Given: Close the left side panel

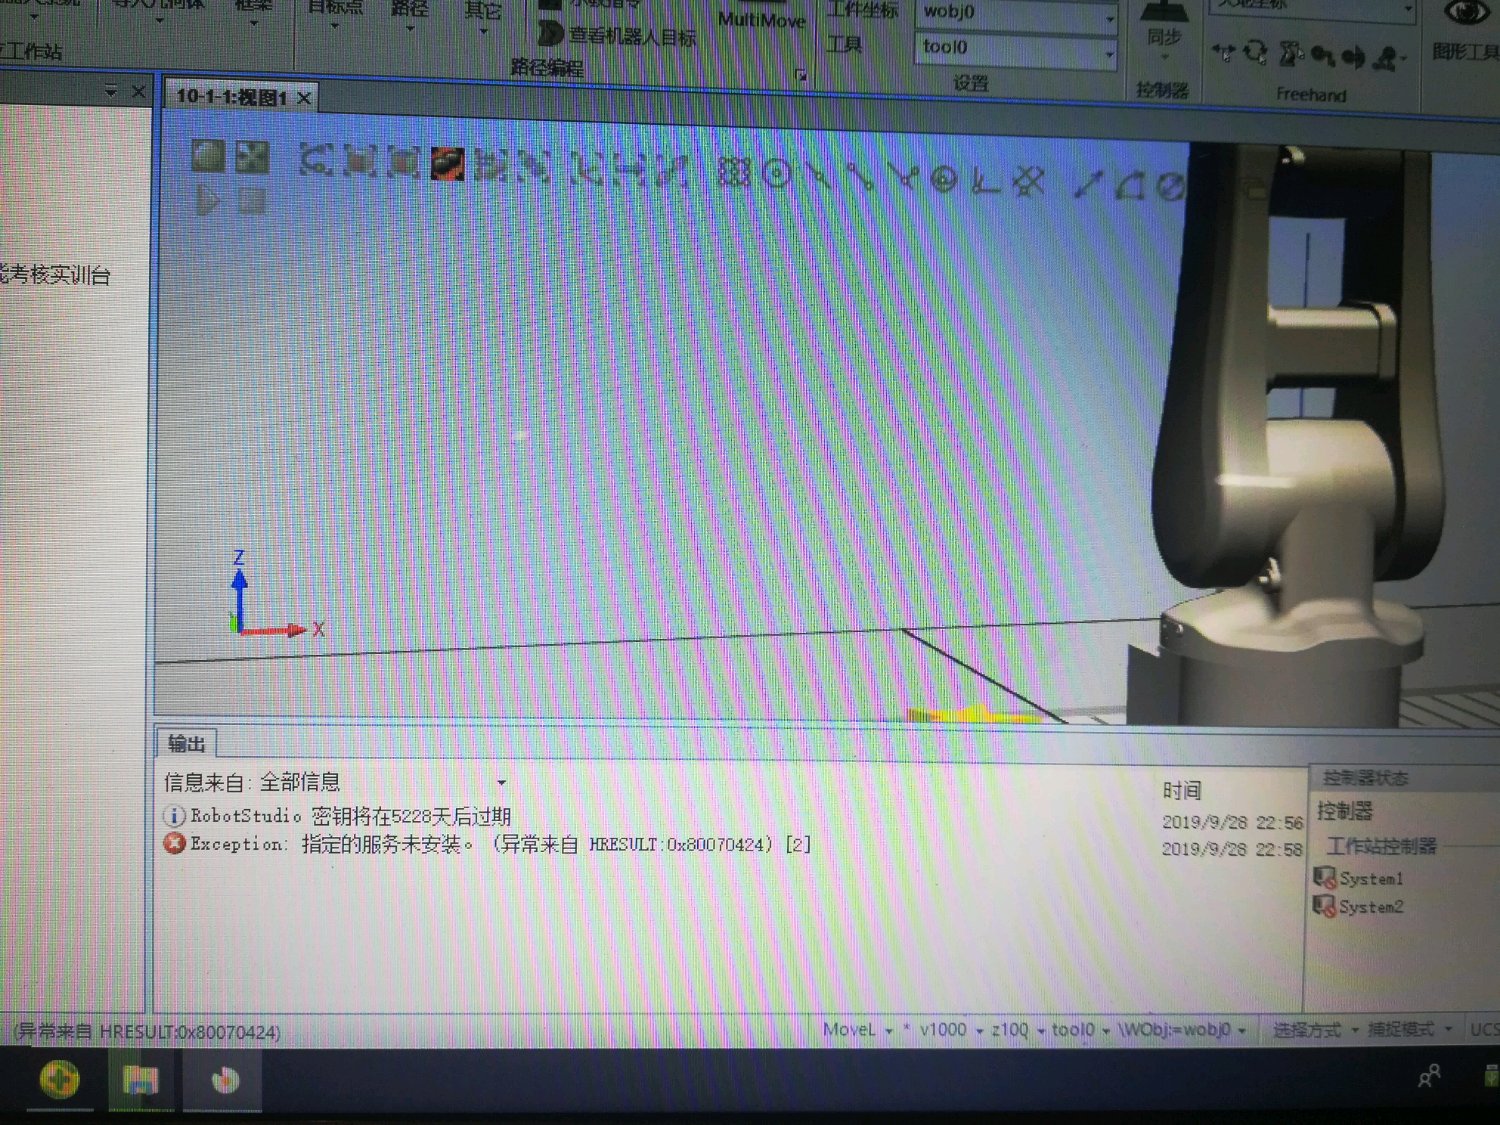Looking at the screenshot, I should [139, 91].
